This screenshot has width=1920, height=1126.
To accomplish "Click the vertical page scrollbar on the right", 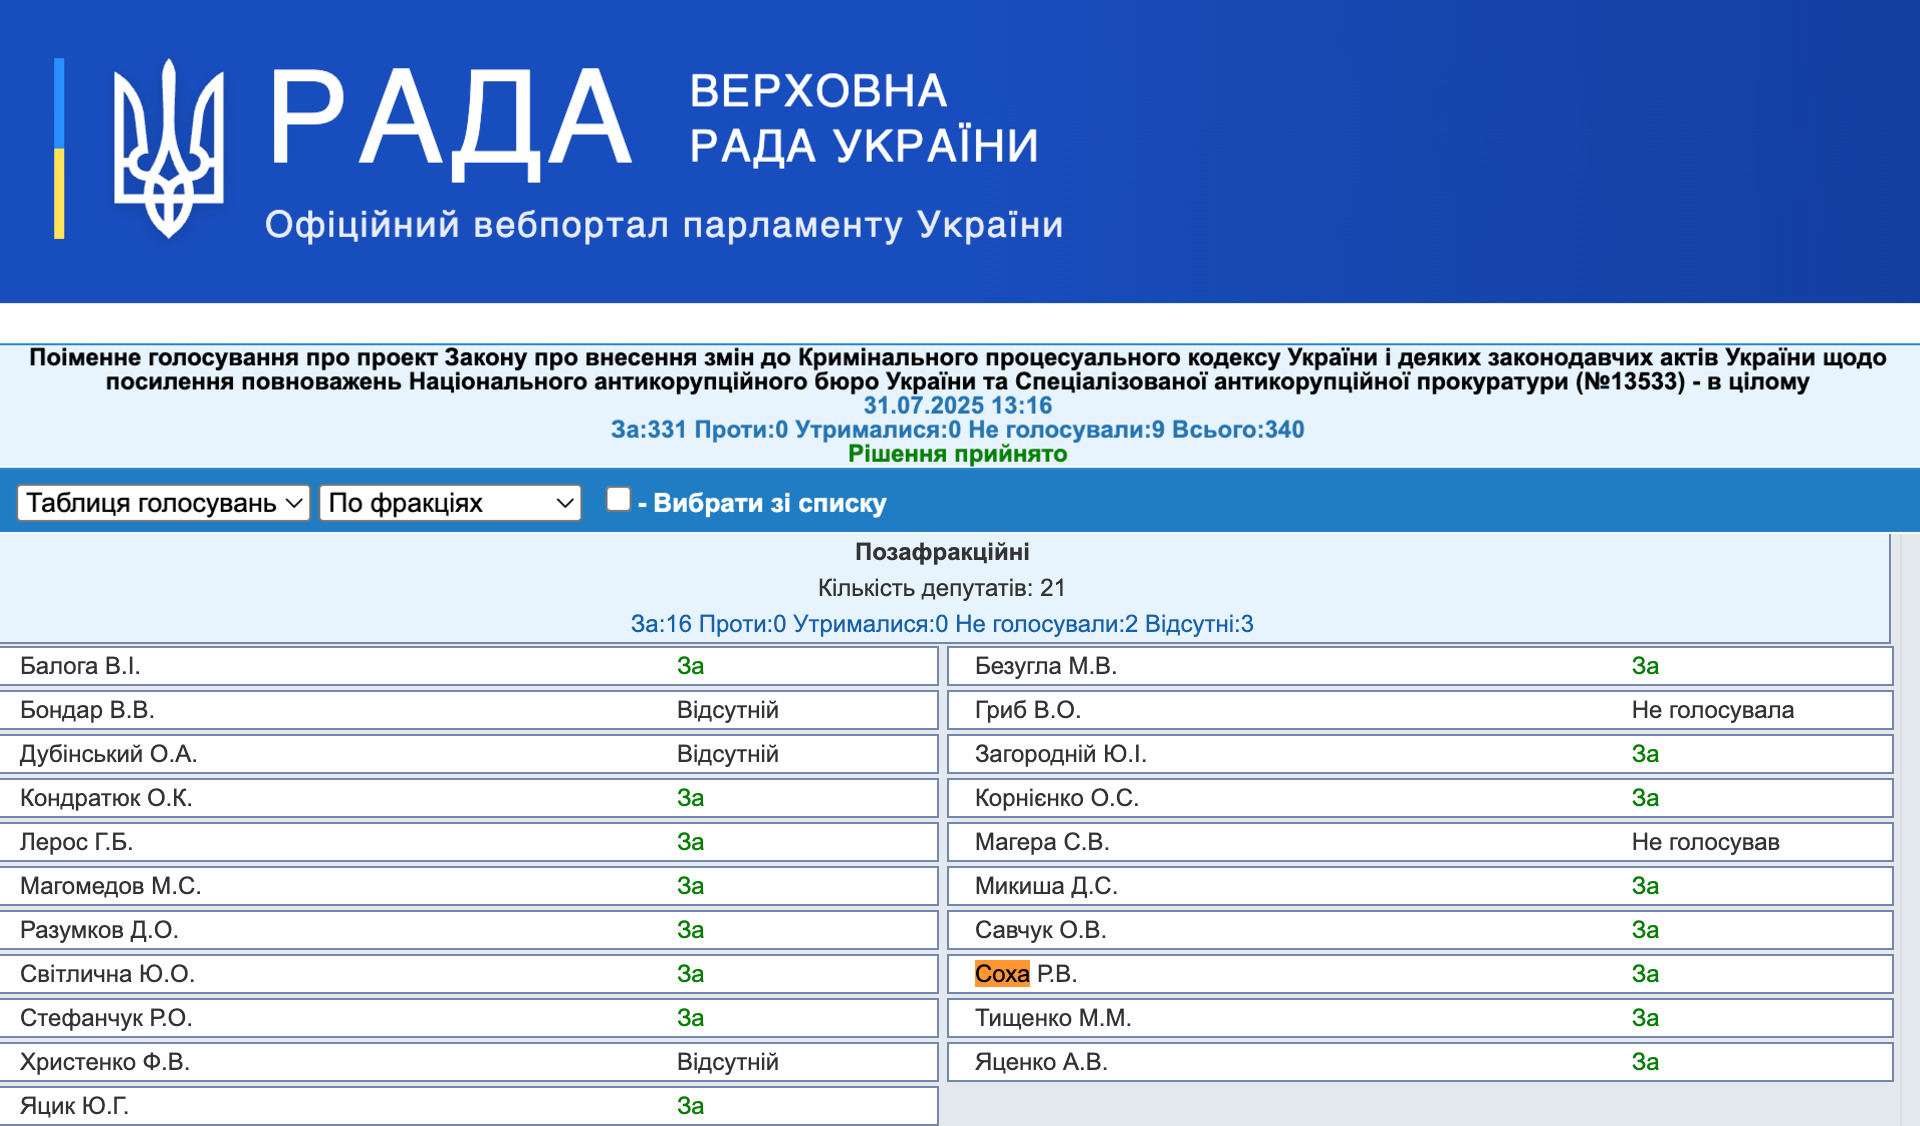I will point(1910,830).
